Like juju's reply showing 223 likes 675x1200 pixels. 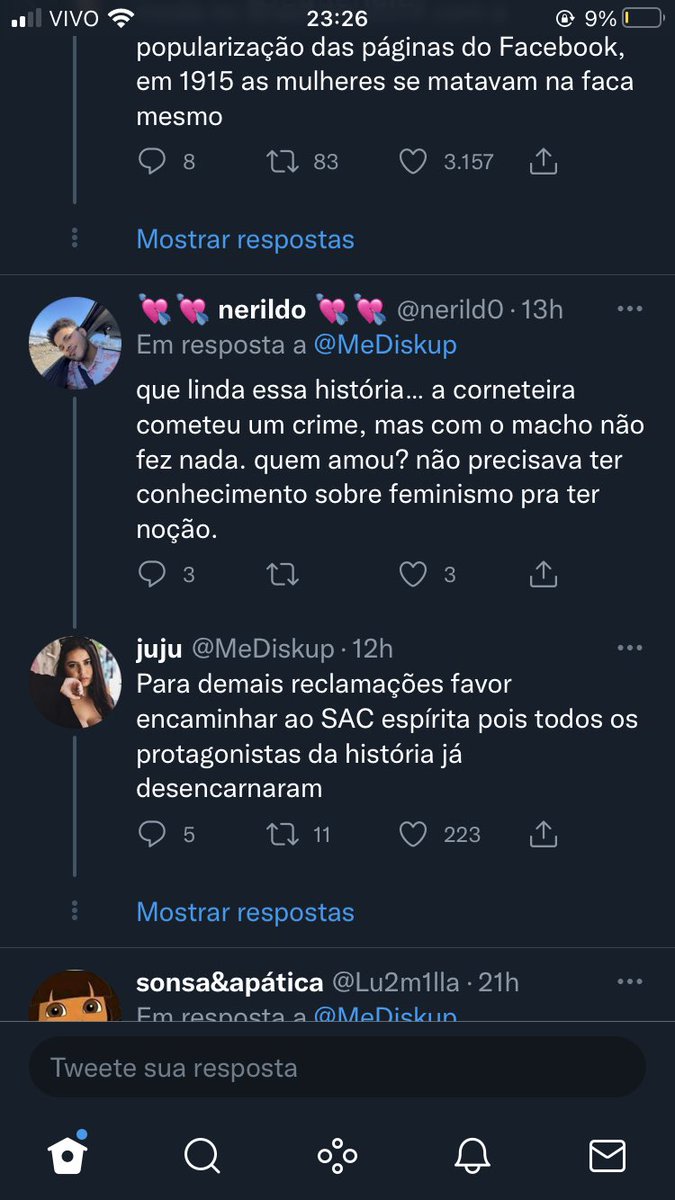[413, 834]
